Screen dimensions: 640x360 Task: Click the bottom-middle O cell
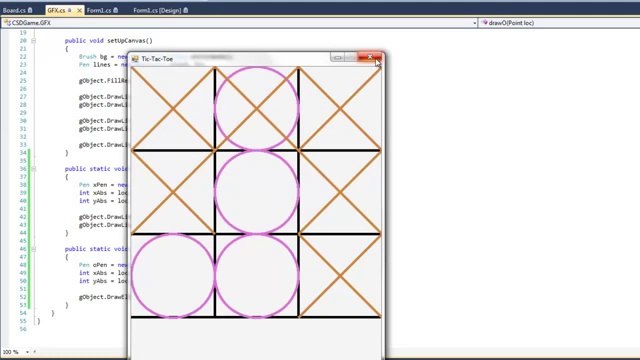(257, 276)
